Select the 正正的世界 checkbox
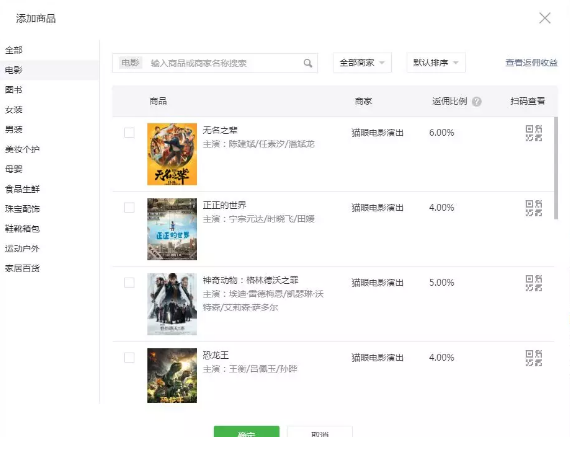Screen dimensions: 570x460 pyautogui.click(x=129, y=207)
